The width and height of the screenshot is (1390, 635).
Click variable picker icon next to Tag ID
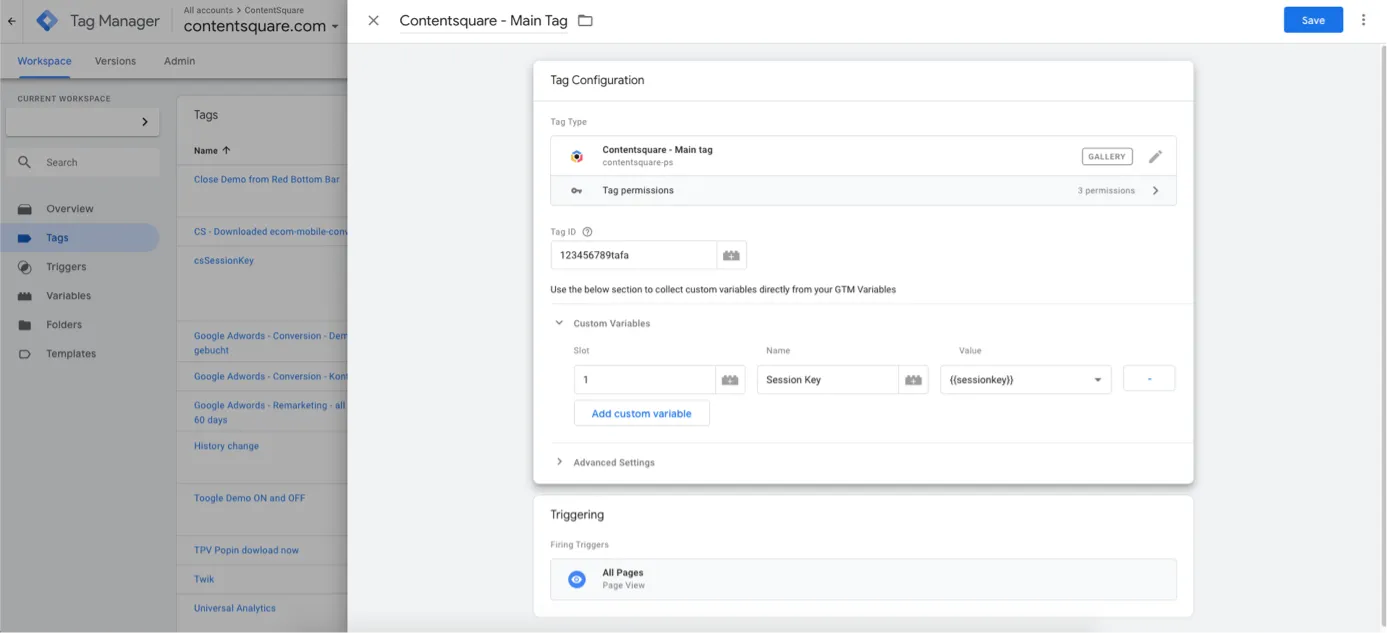click(731, 255)
